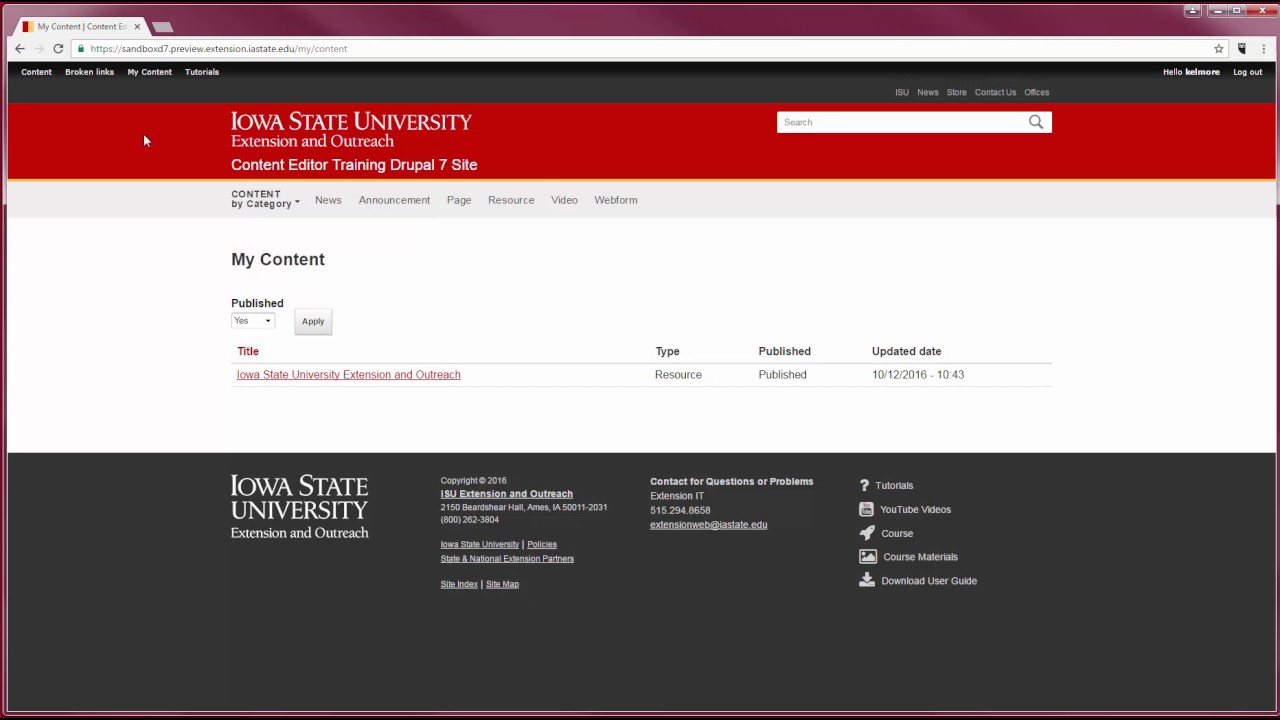1280x720 pixels.
Task: Open a new browser tab
Action: (163, 27)
